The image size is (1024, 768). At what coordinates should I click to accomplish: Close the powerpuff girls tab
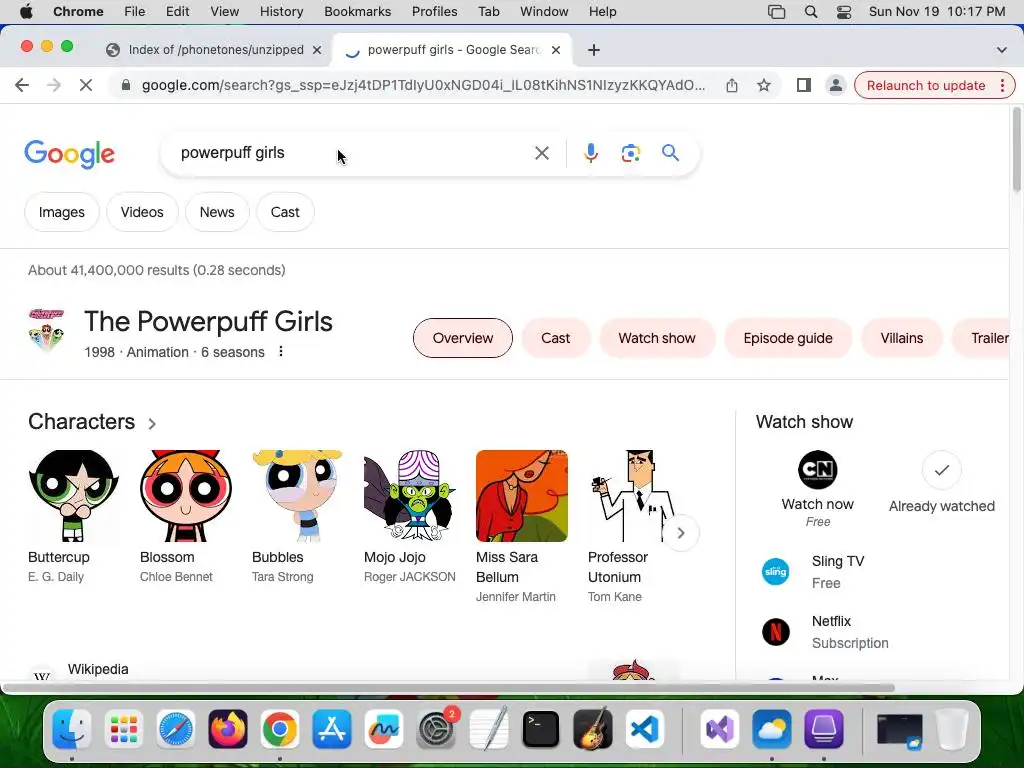click(556, 50)
